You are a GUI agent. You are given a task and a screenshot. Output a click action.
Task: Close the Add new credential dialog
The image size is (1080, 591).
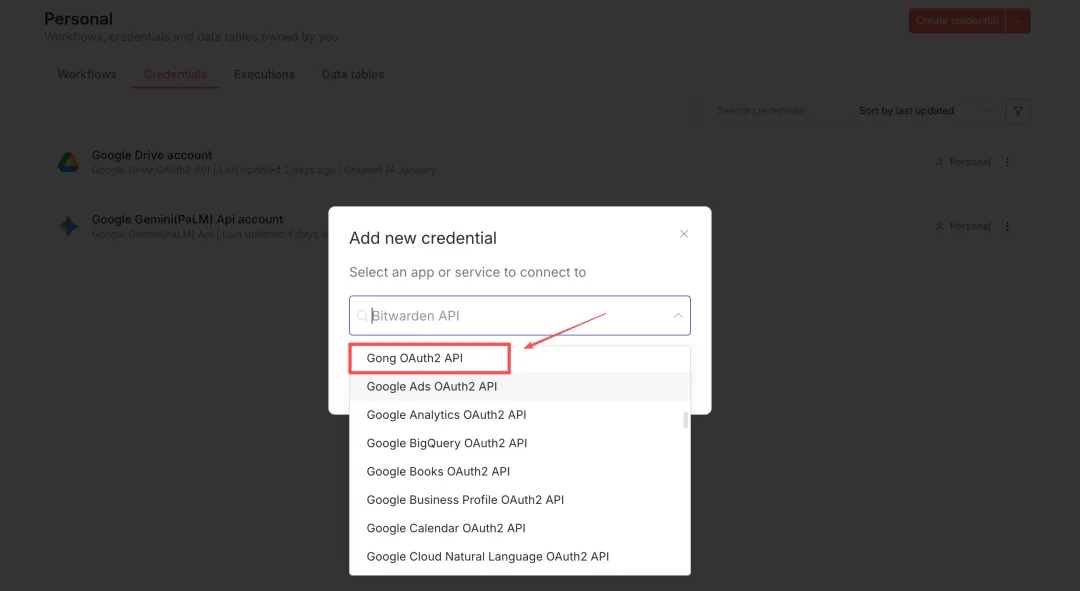(684, 234)
